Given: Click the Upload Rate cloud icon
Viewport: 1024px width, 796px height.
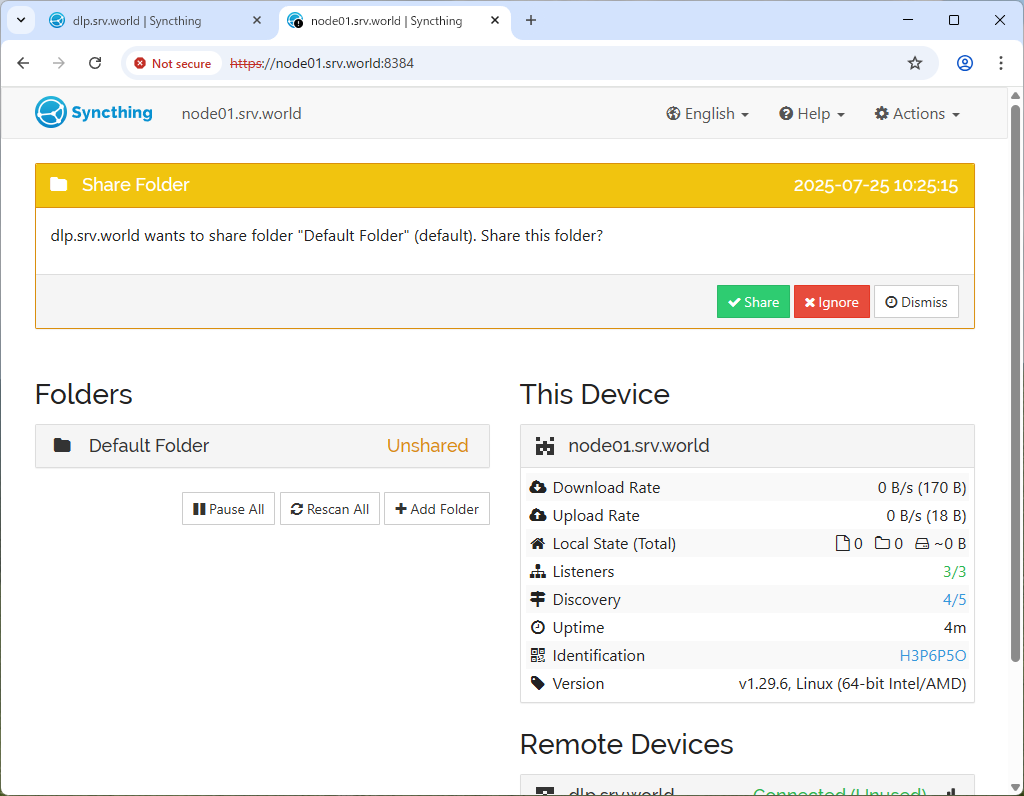Looking at the screenshot, I should click(x=537, y=515).
